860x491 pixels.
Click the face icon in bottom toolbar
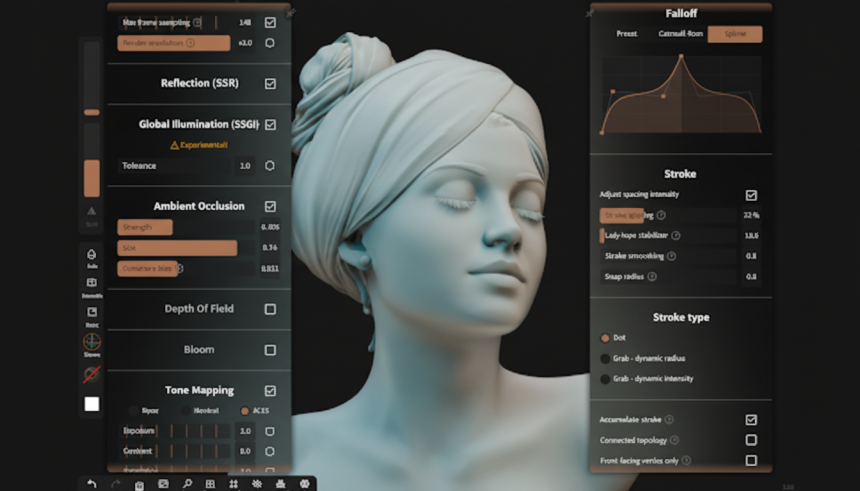(x=304, y=484)
